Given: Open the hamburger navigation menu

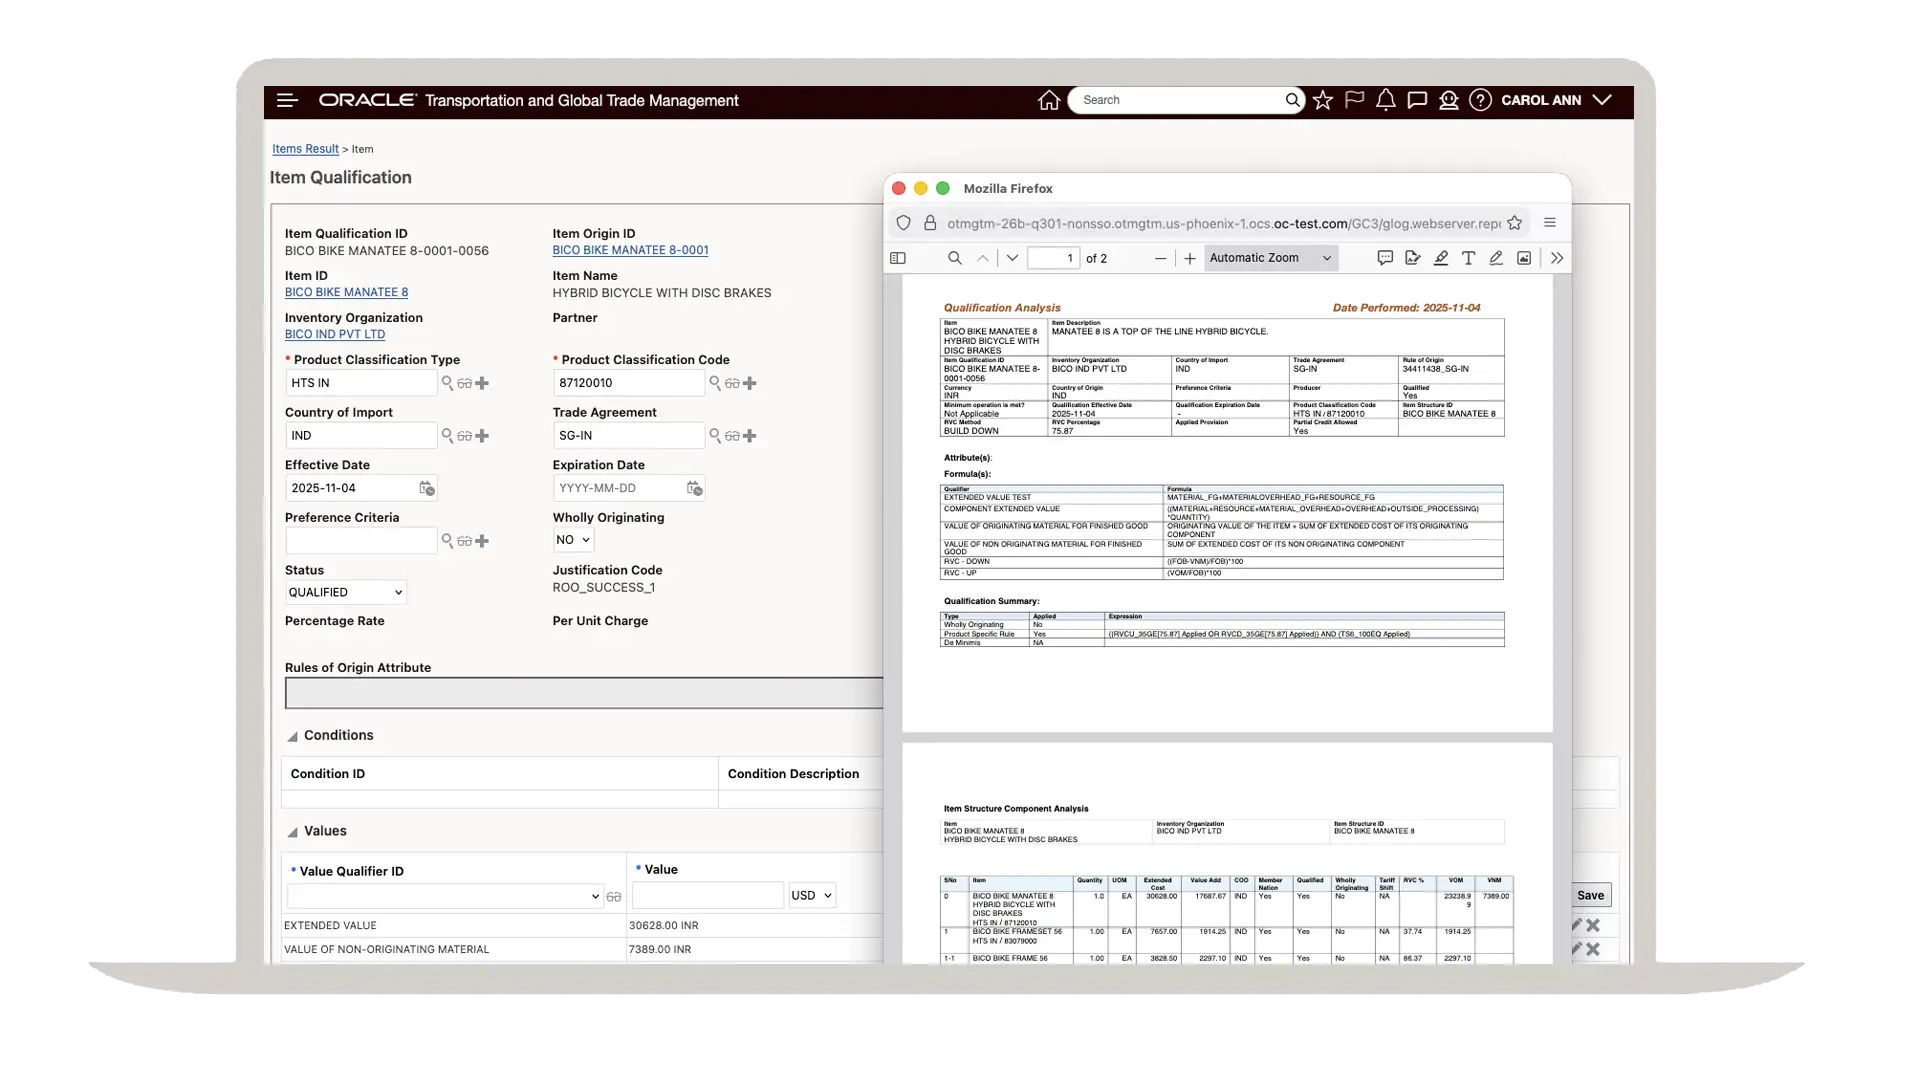Looking at the screenshot, I should tap(287, 100).
